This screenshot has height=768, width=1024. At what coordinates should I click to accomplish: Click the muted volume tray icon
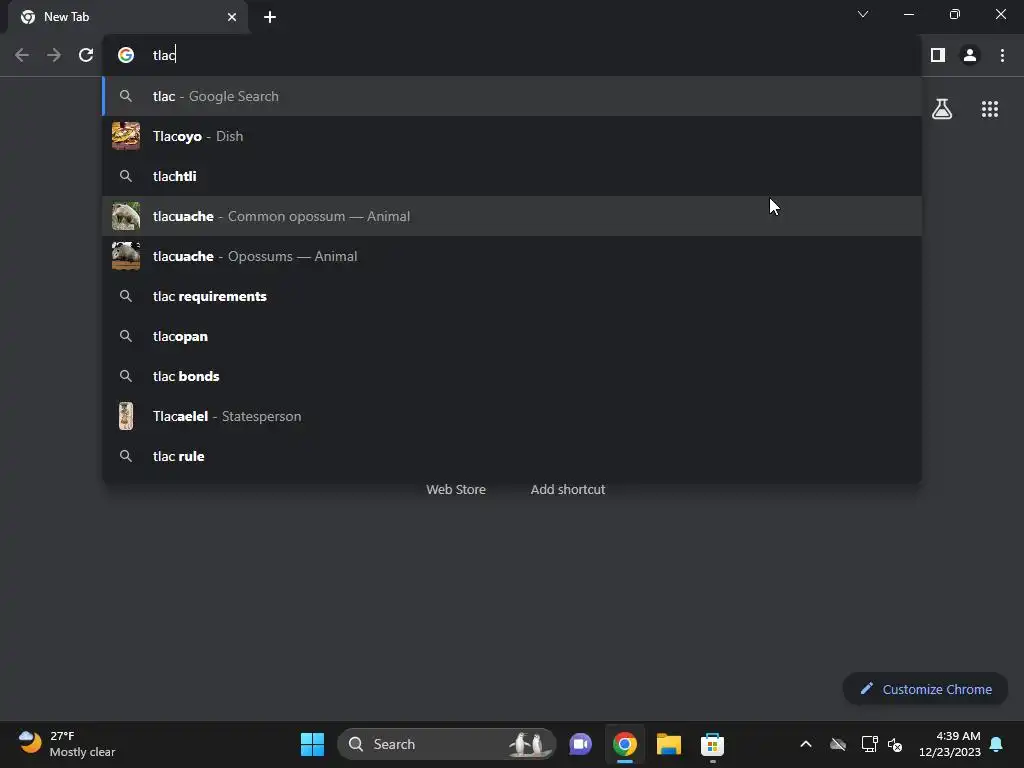point(895,744)
